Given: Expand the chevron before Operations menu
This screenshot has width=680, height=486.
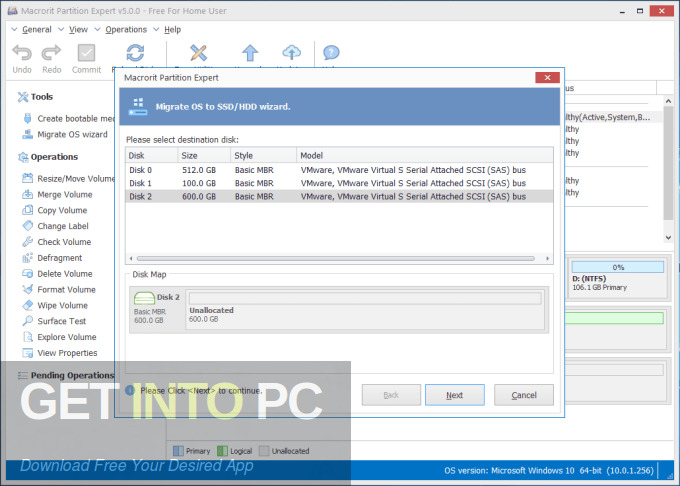Looking at the screenshot, I should point(98,29).
